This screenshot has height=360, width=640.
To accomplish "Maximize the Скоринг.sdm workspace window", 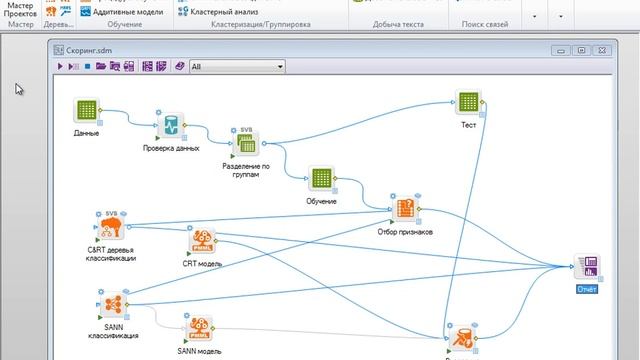I will click(582, 50).
